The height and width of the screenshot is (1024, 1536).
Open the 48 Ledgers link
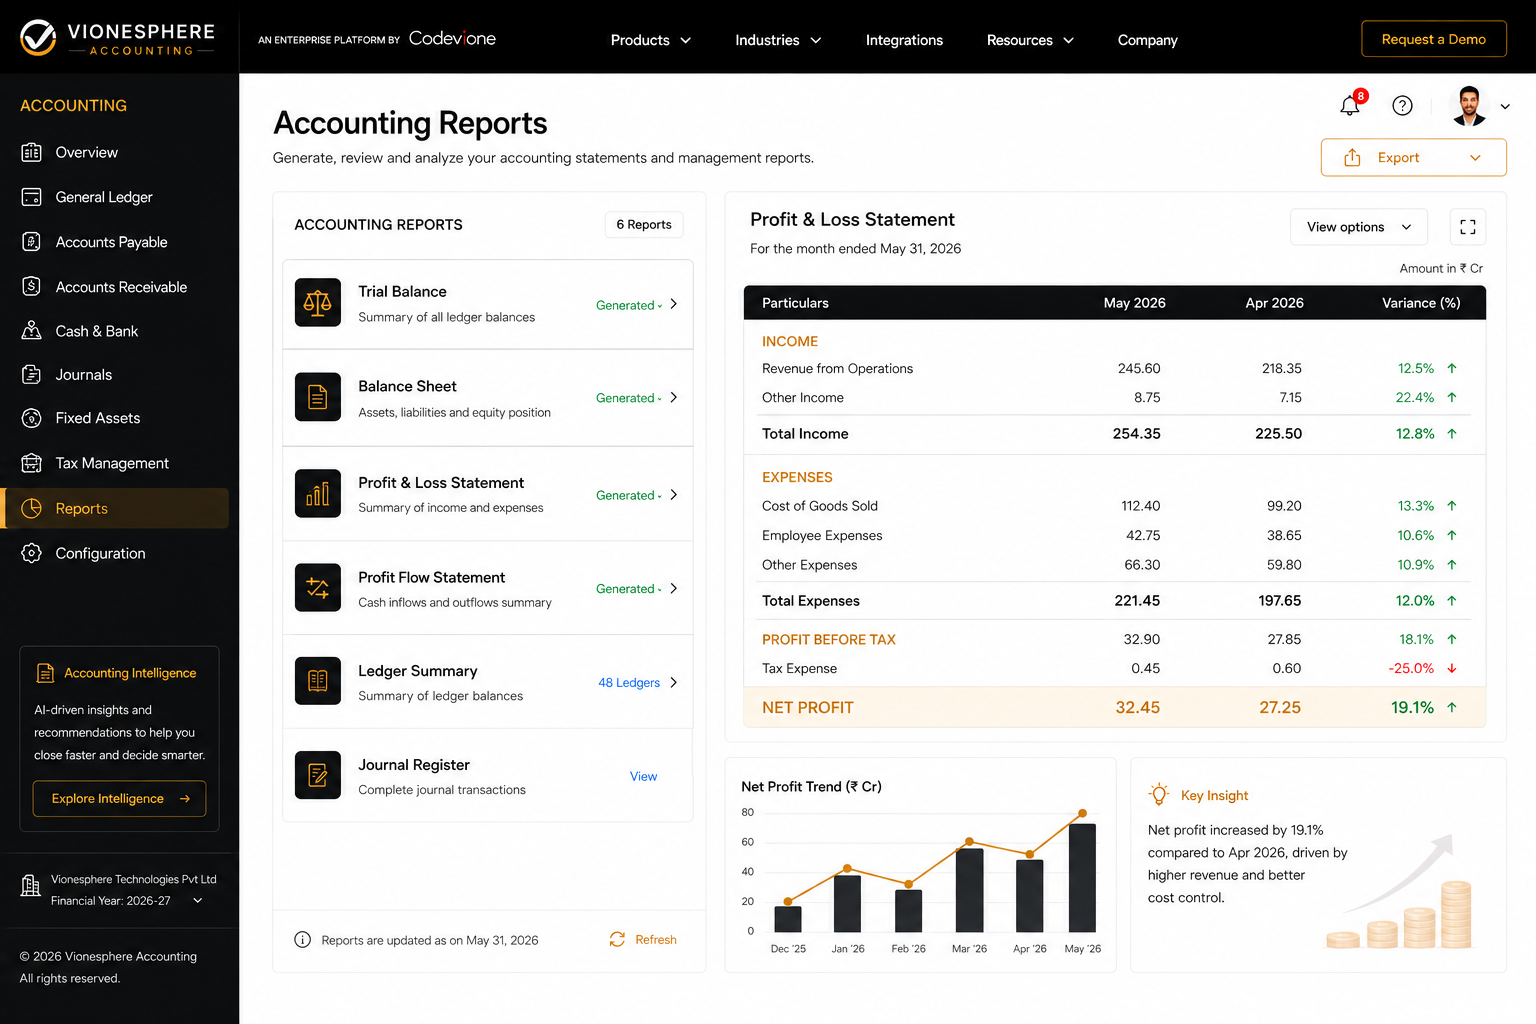(629, 683)
